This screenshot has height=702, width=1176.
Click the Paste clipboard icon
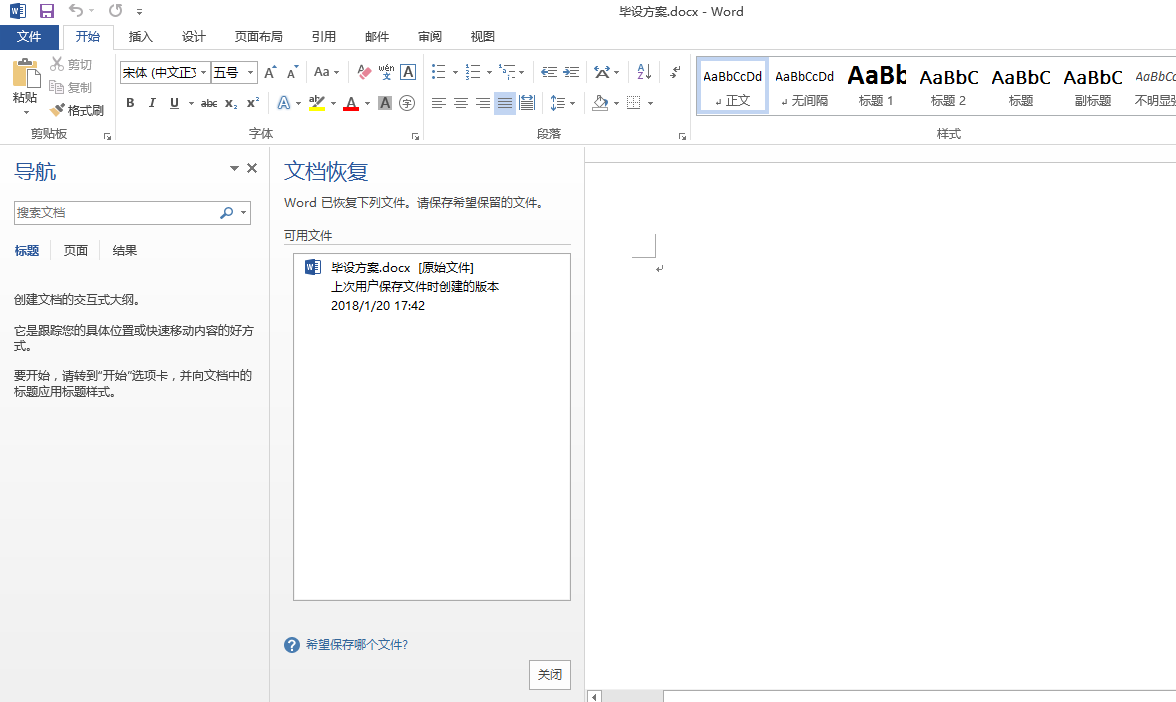26,74
